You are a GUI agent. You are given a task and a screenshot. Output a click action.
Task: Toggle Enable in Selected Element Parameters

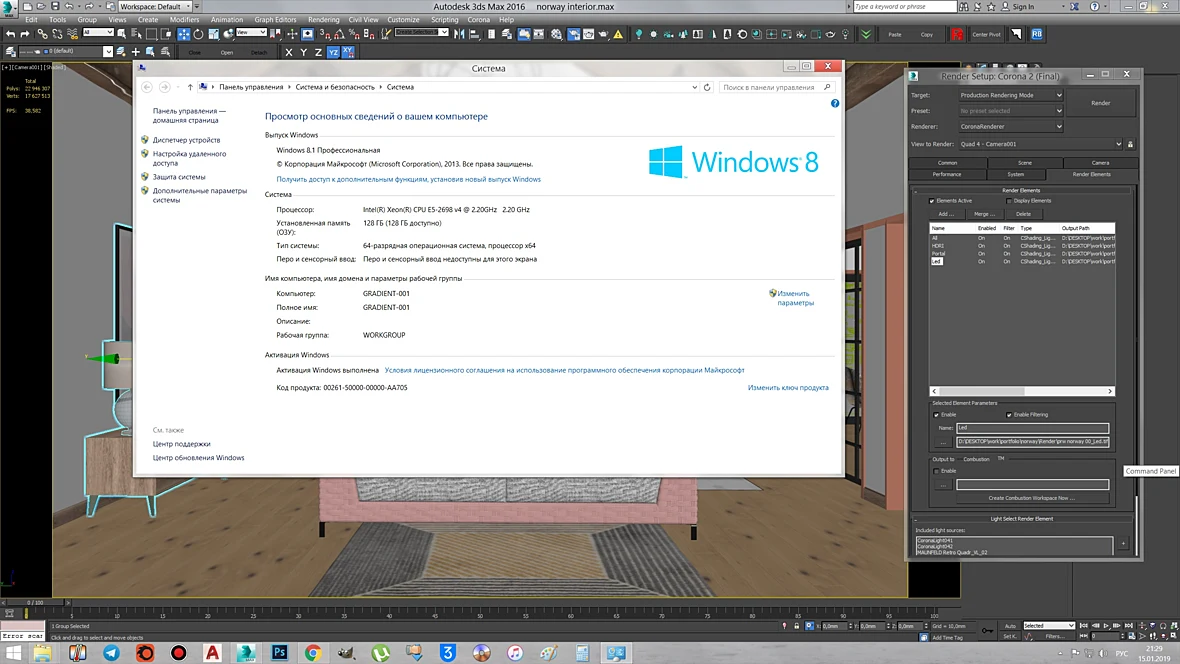click(936, 415)
